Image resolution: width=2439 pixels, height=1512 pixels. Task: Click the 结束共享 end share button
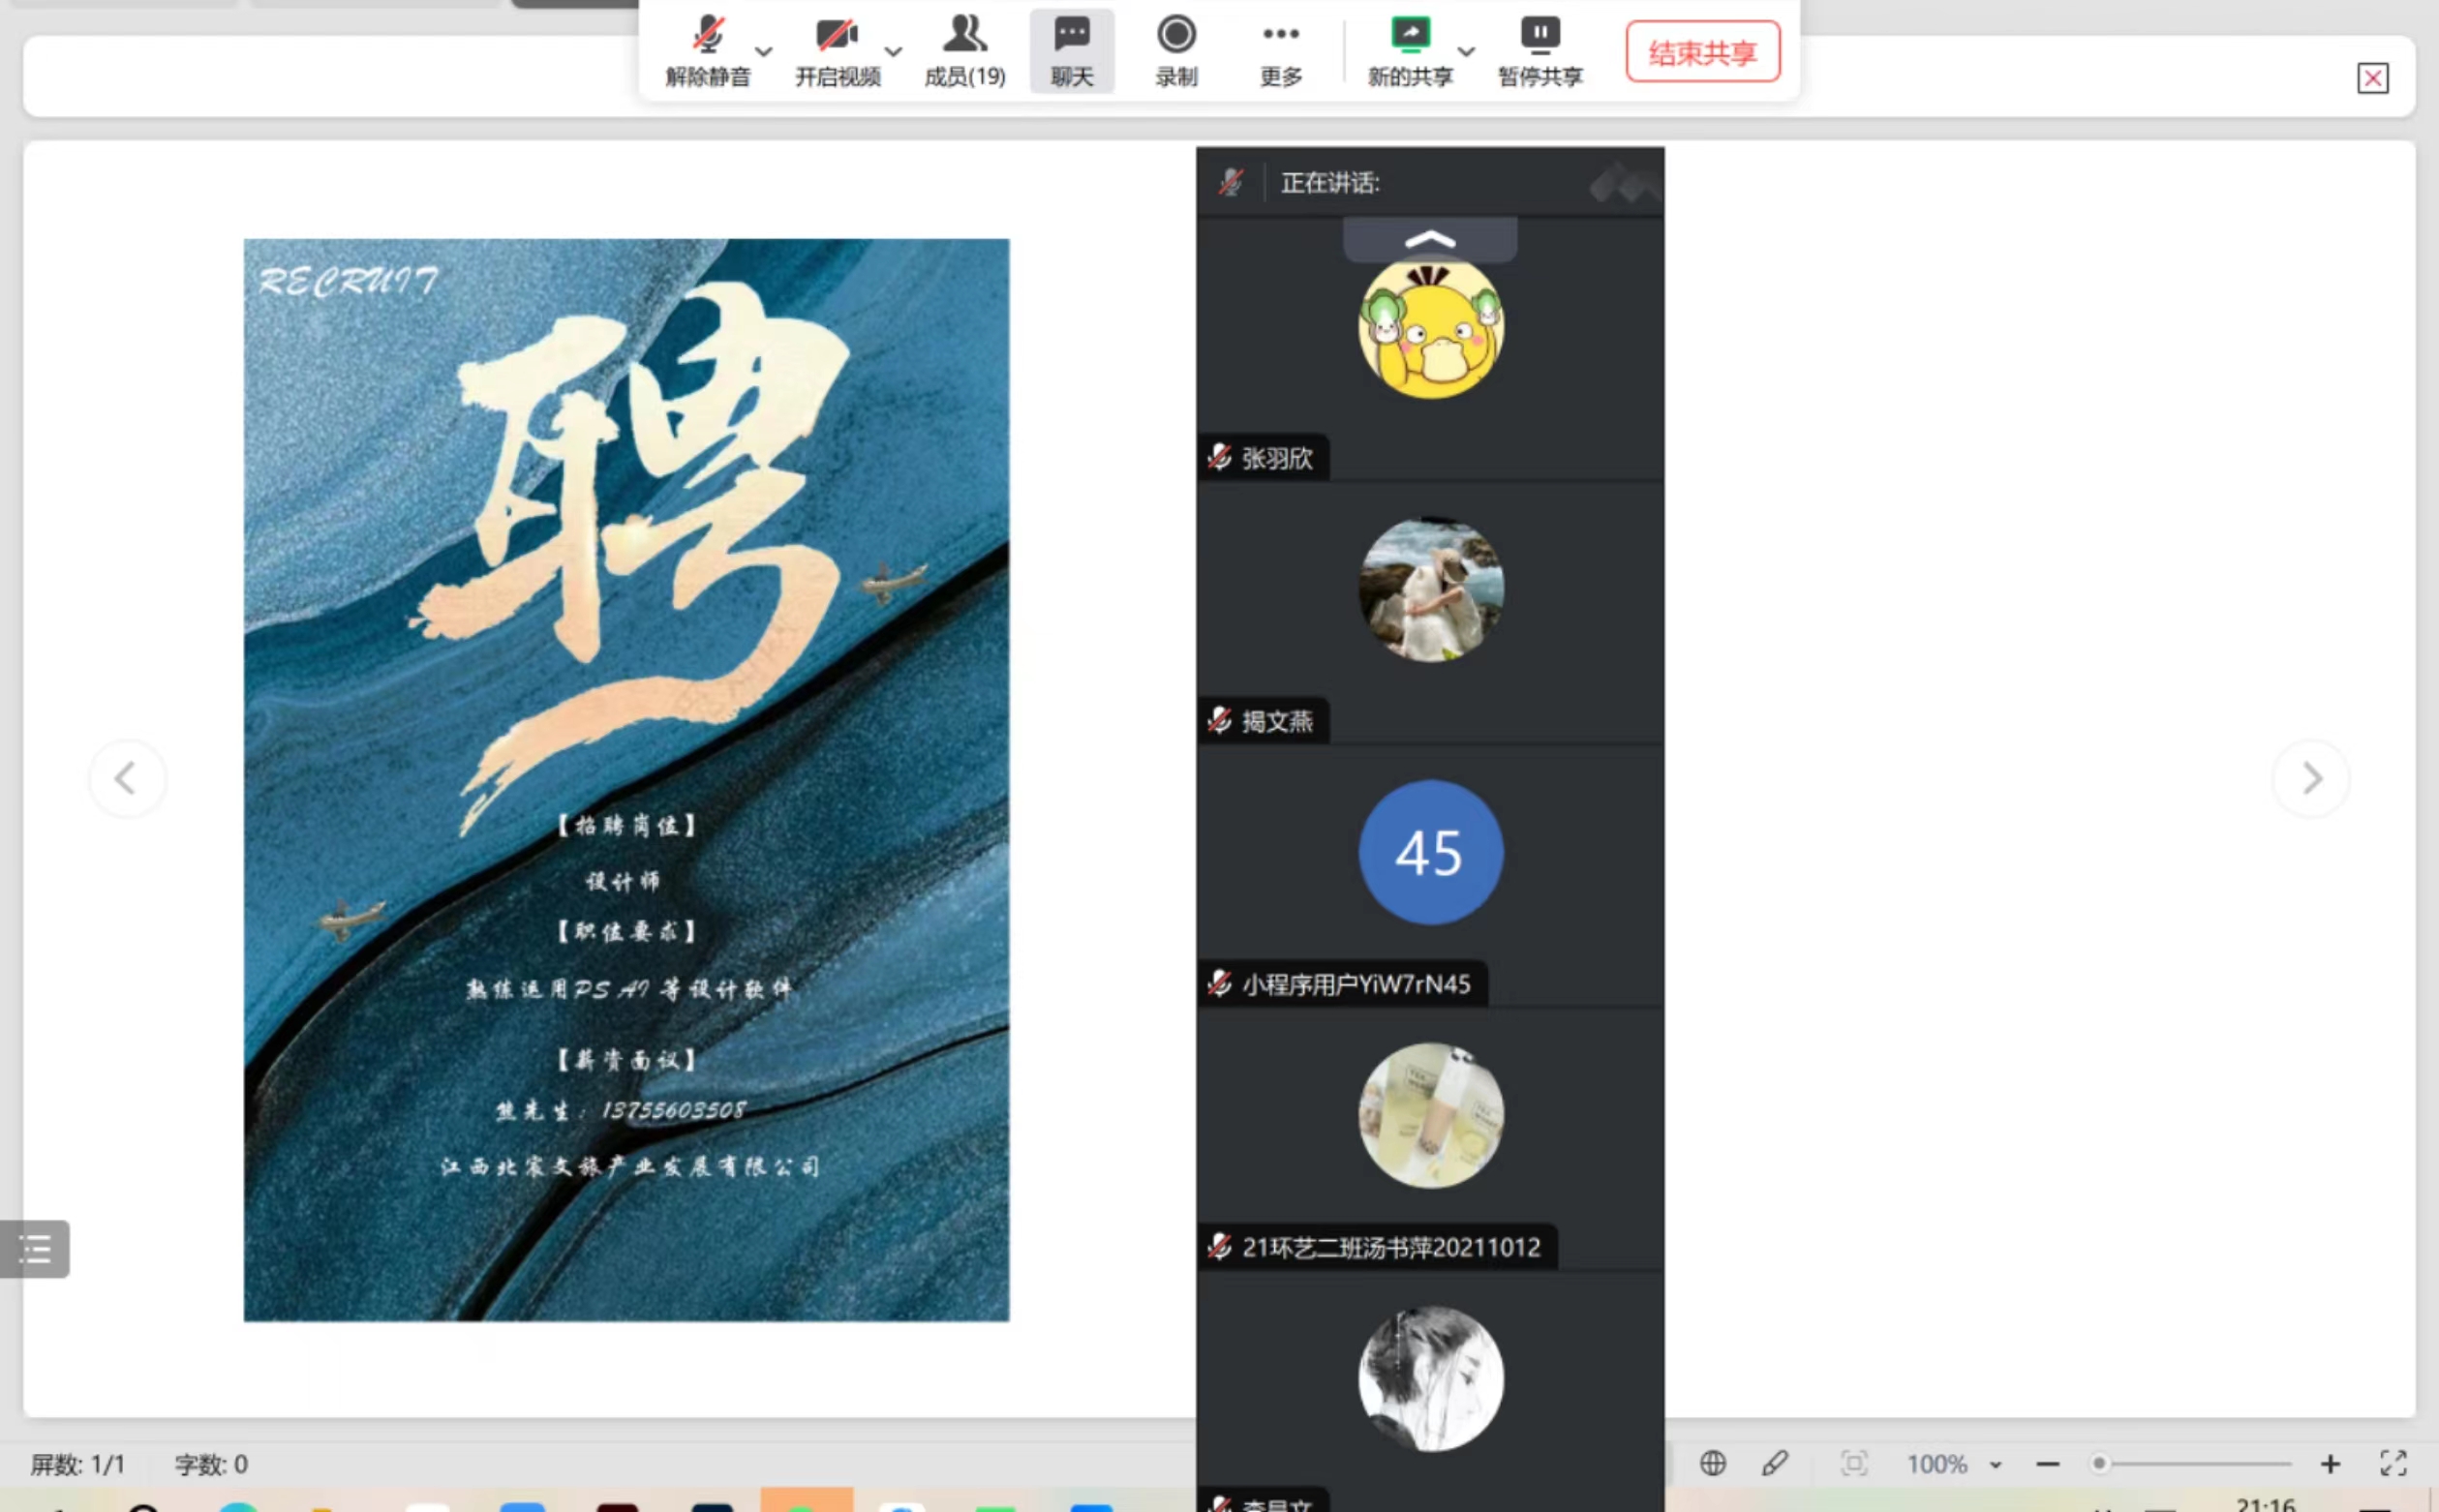pyautogui.click(x=1702, y=52)
